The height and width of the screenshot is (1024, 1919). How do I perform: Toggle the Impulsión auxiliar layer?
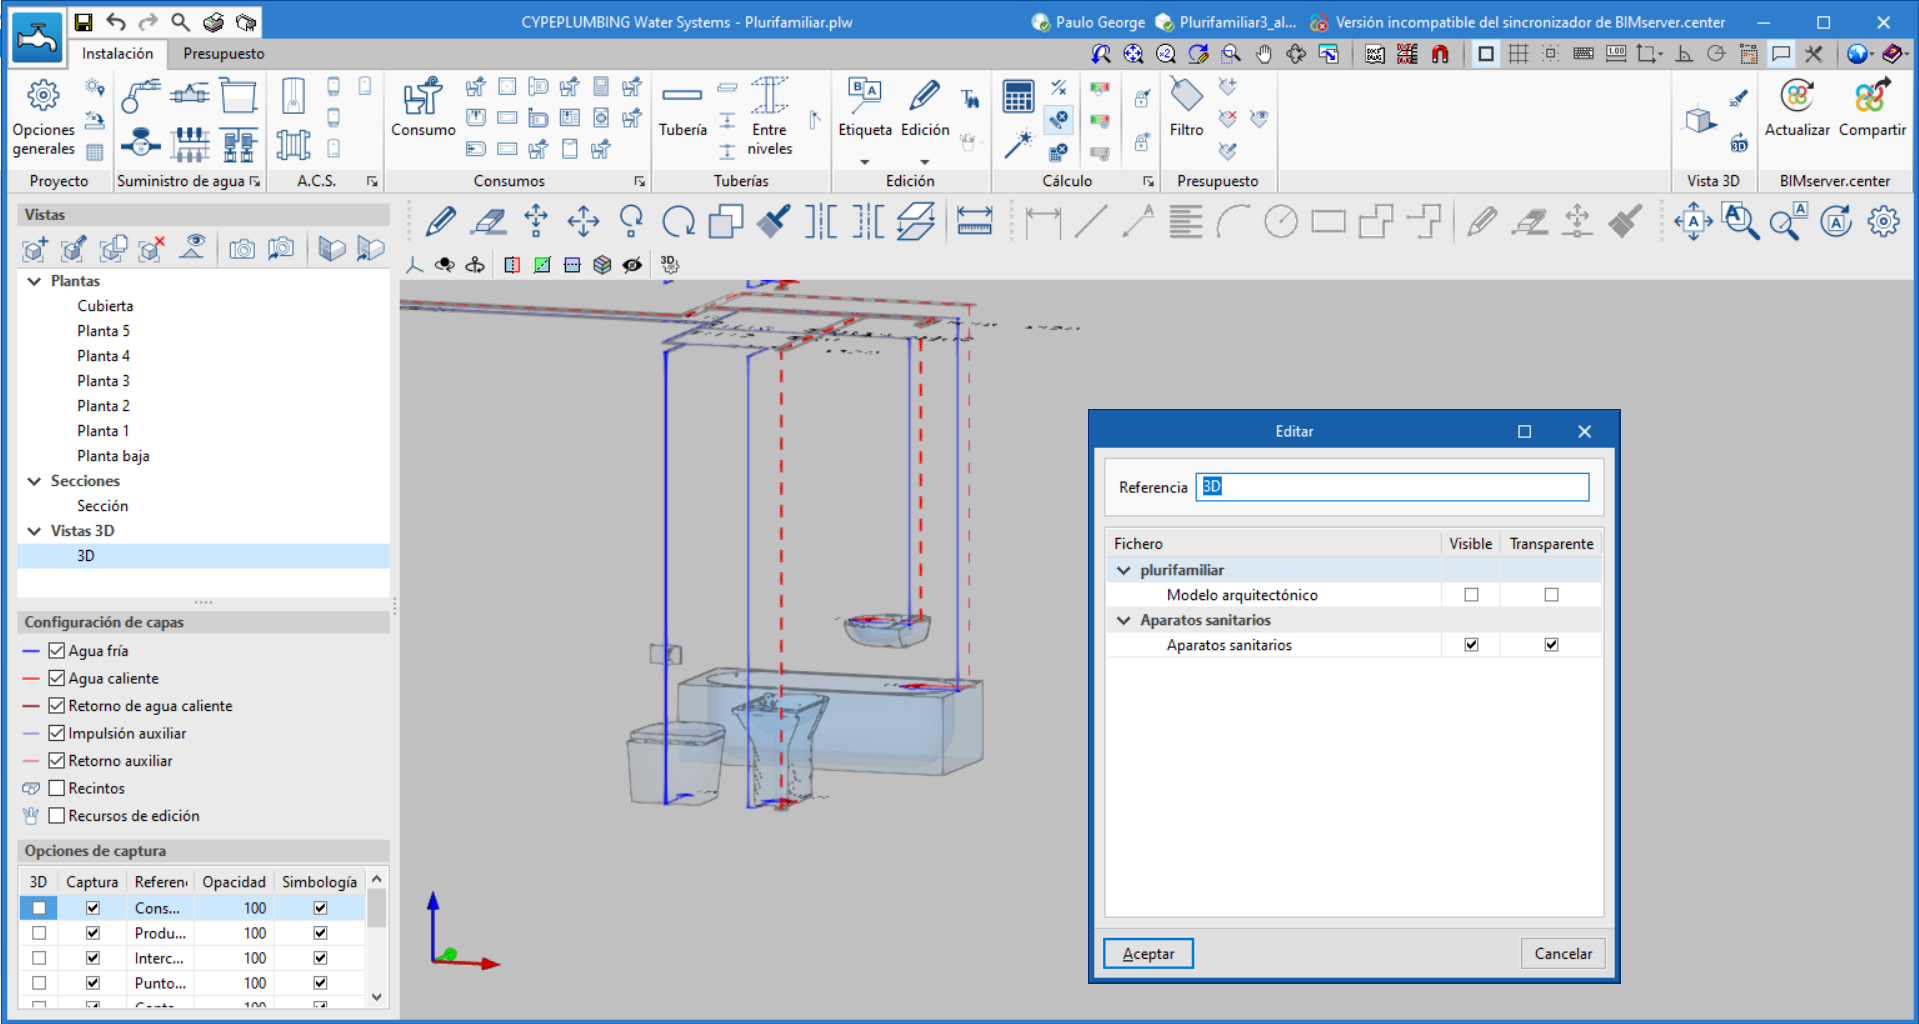pos(57,733)
